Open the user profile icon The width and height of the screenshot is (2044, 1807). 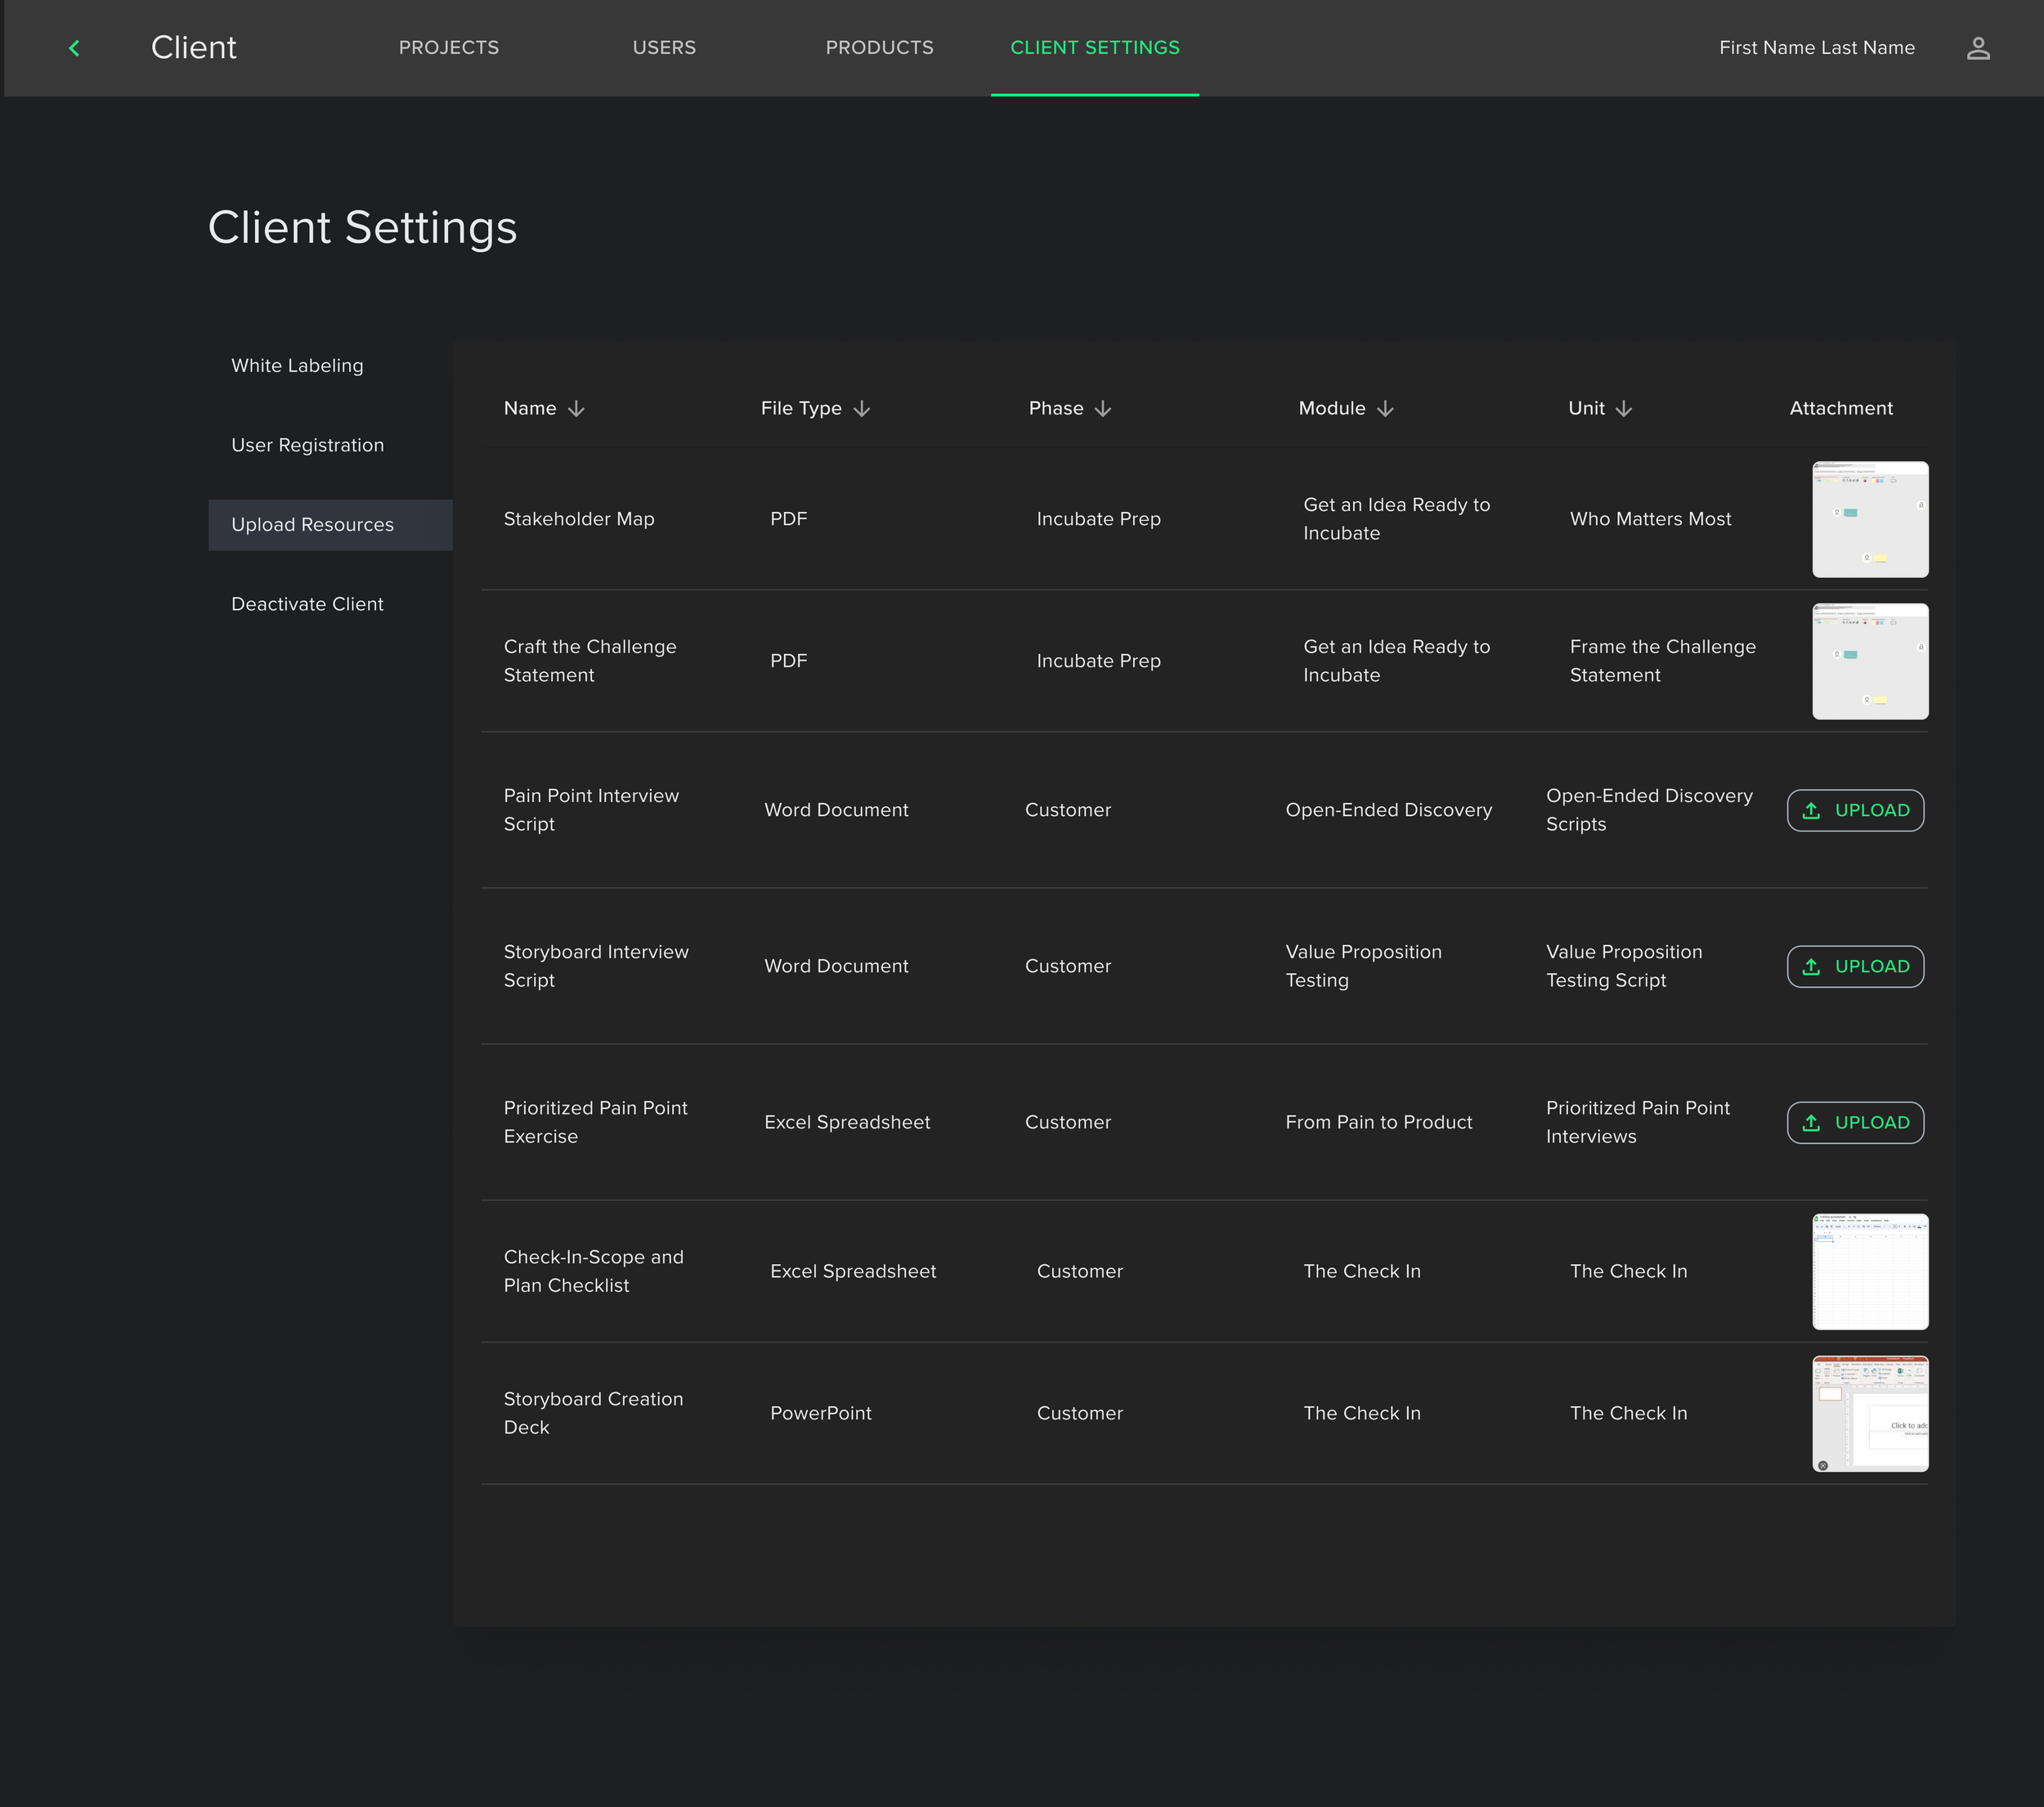tap(1977, 48)
